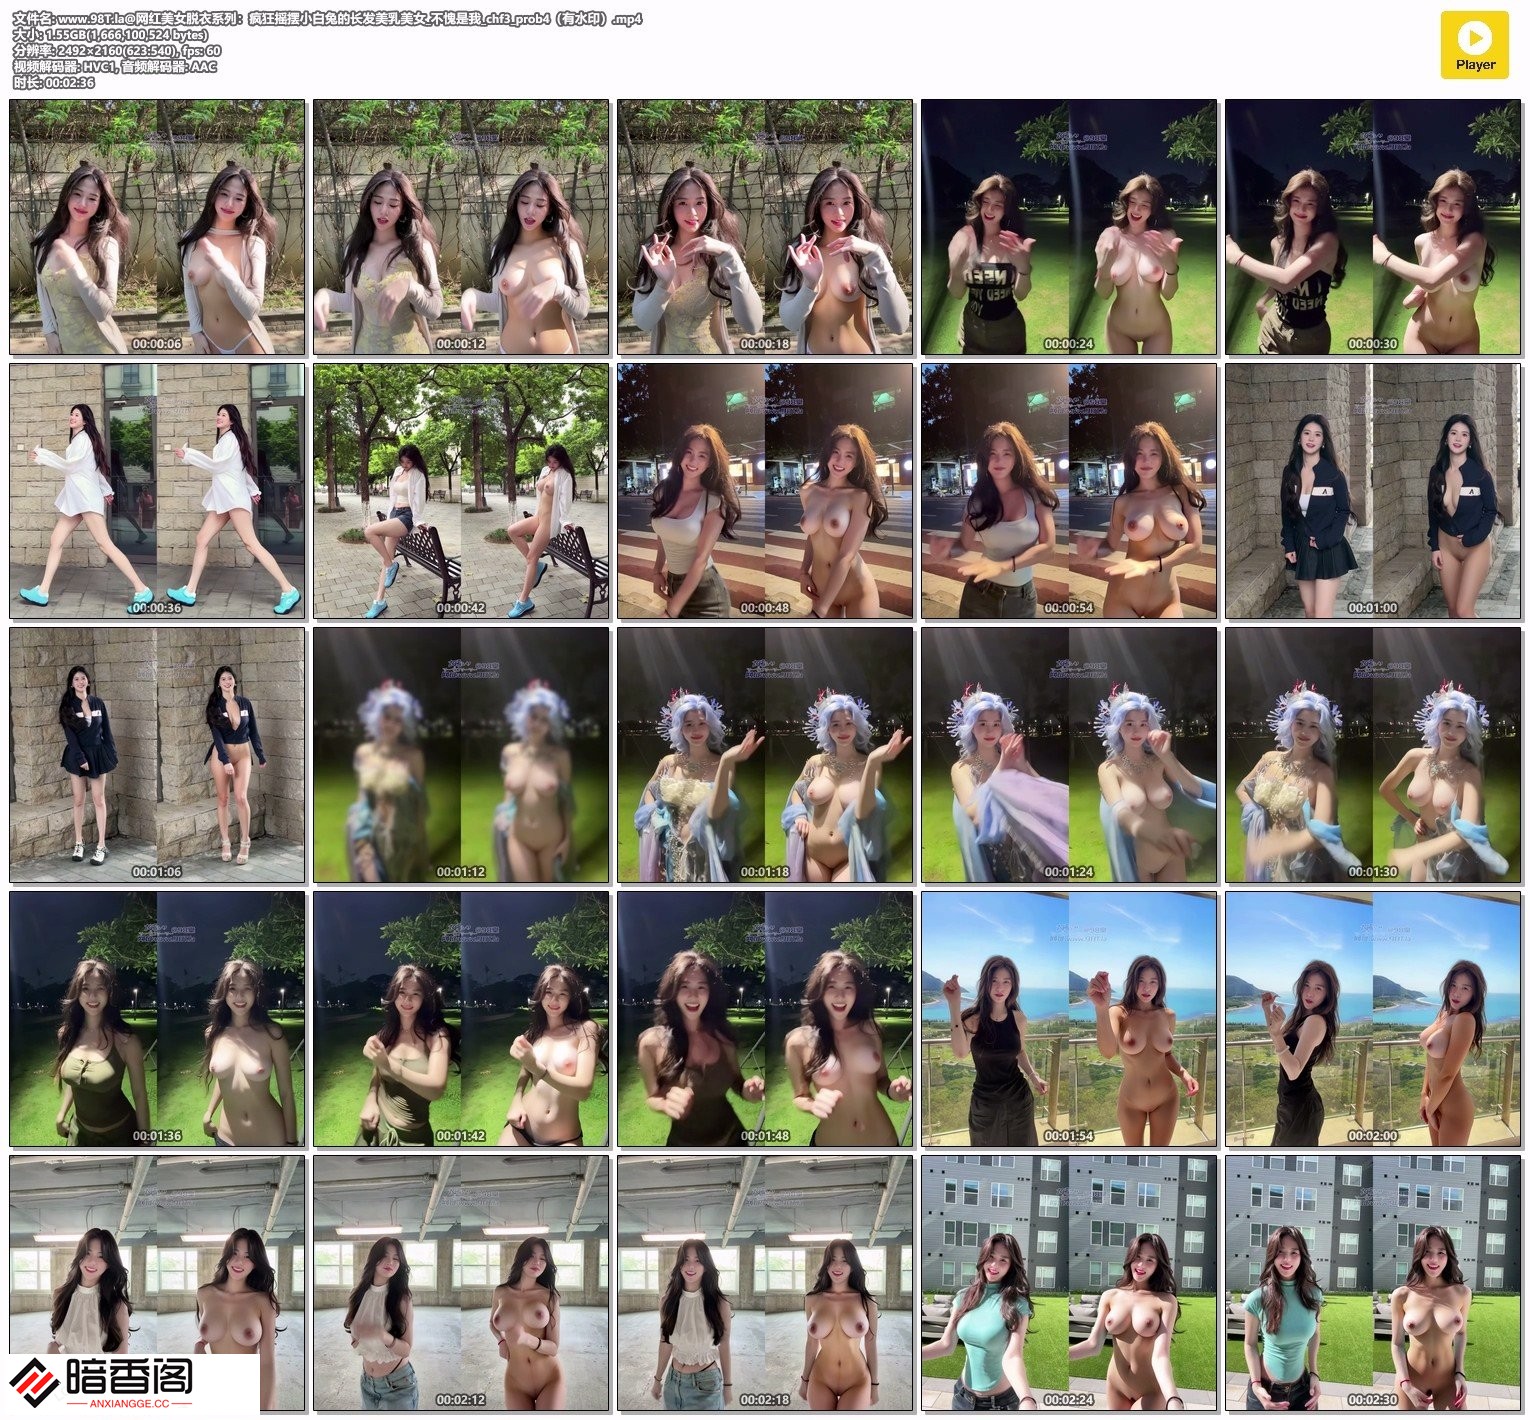Open the frame marked 00:00:36
1530x1420 pixels.
pyautogui.click(x=157, y=491)
